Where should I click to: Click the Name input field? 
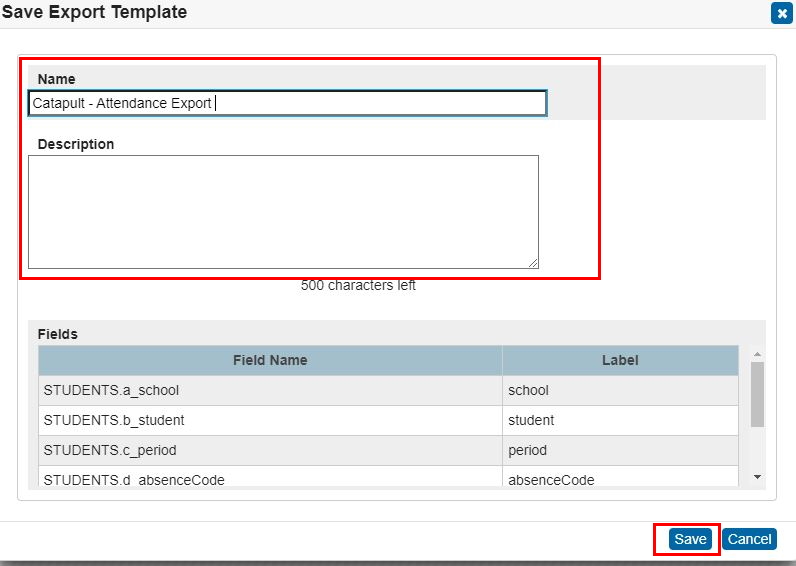click(x=287, y=103)
